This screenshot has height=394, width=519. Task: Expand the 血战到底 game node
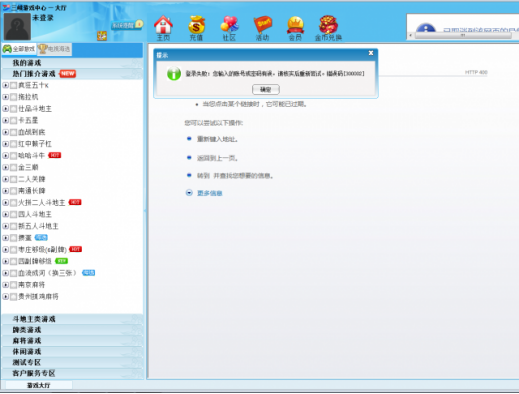pyautogui.click(x=6, y=132)
